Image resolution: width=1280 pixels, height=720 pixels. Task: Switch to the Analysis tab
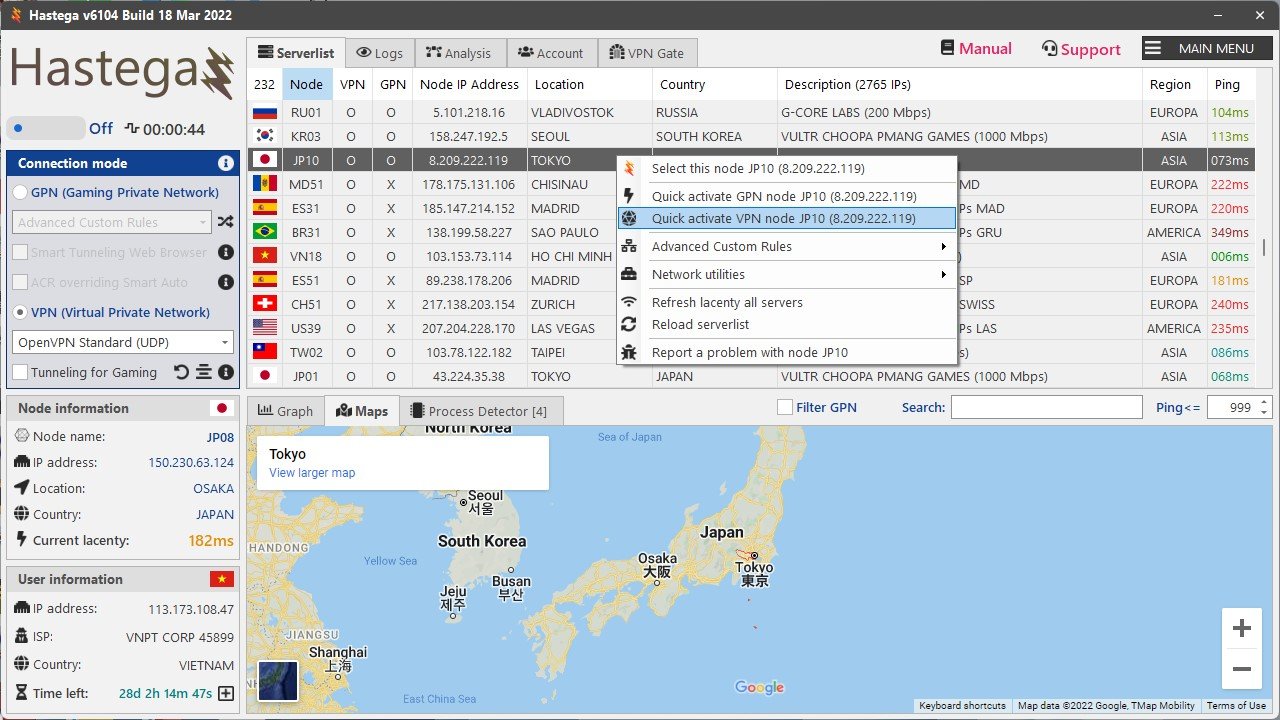click(459, 53)
